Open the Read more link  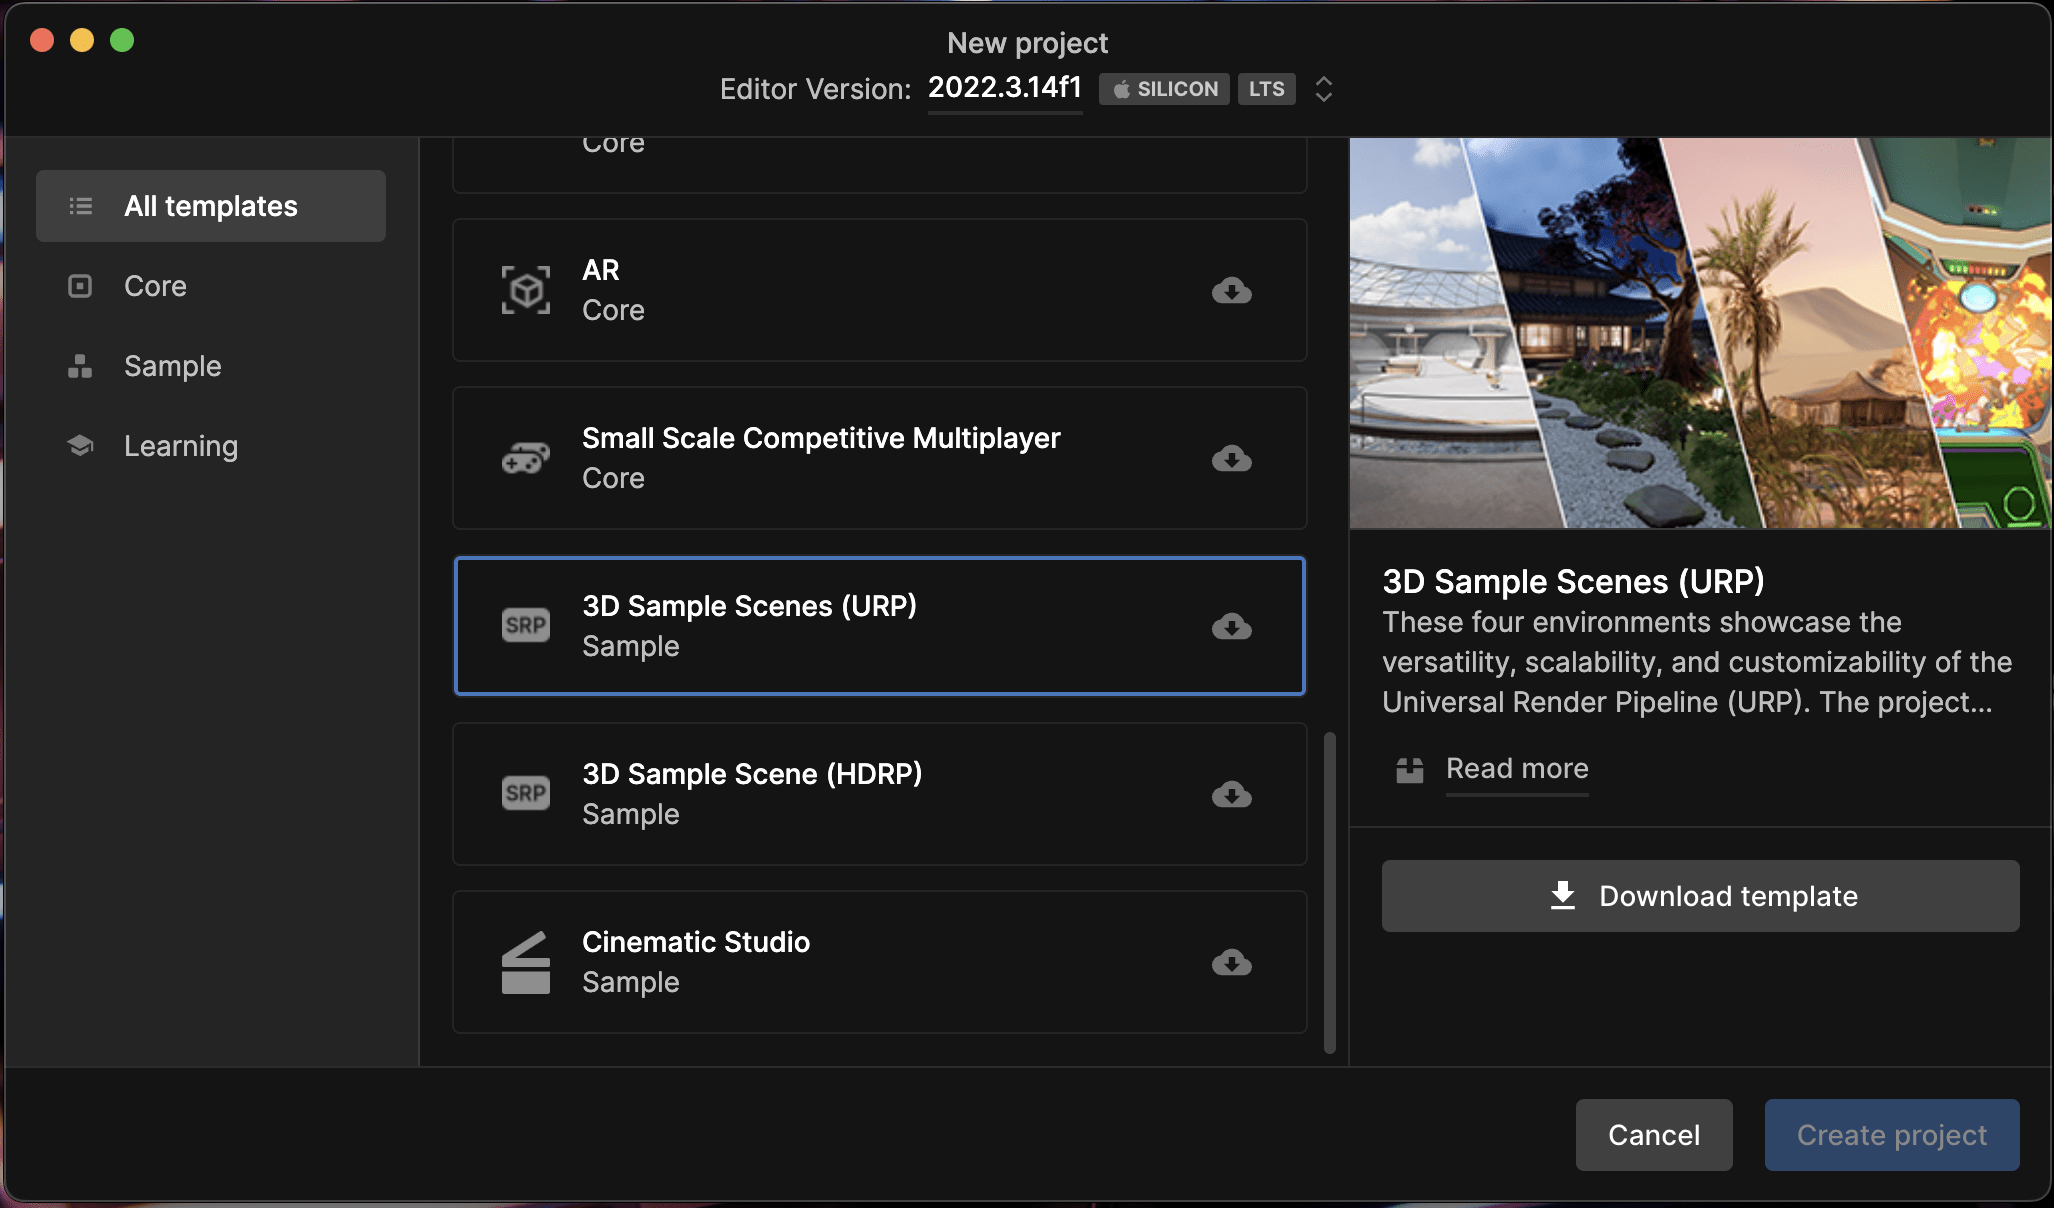pos(1516,769)
